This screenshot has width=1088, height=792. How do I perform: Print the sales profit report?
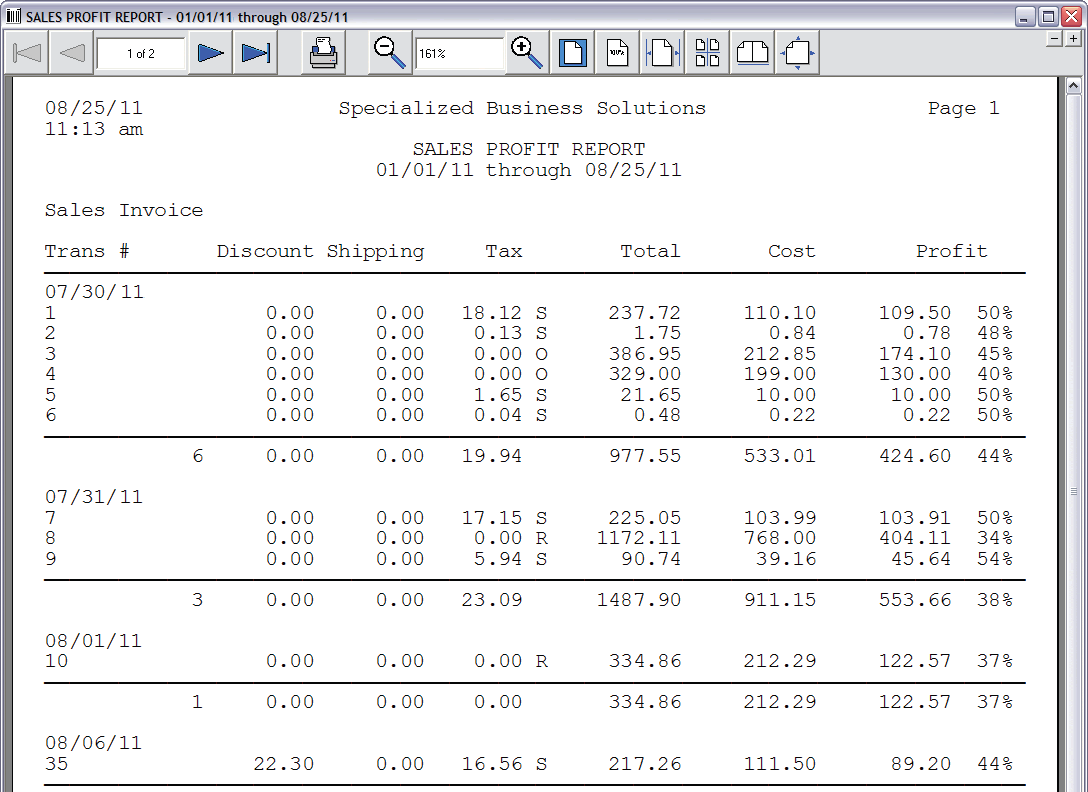[x=324, y=53]
